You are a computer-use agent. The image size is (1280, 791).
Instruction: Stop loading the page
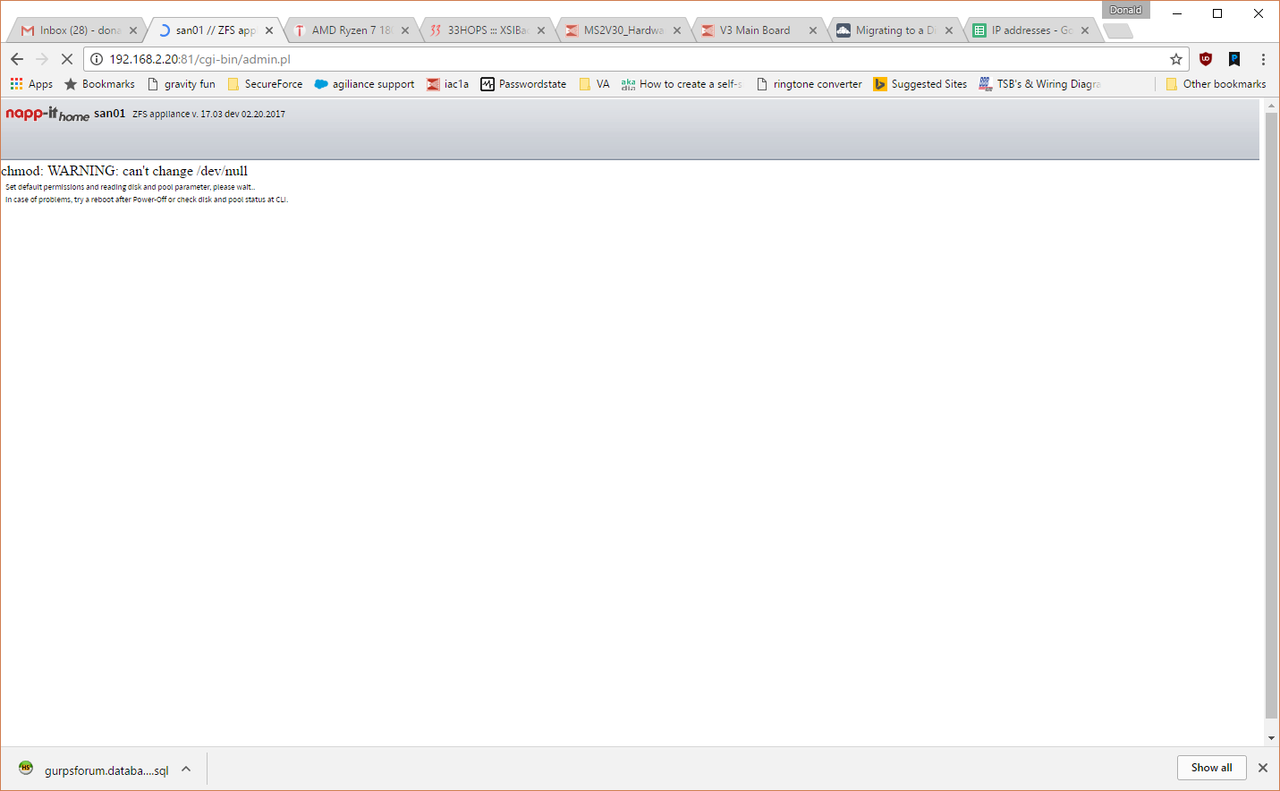pyautogui.click(x=66, y=59)
